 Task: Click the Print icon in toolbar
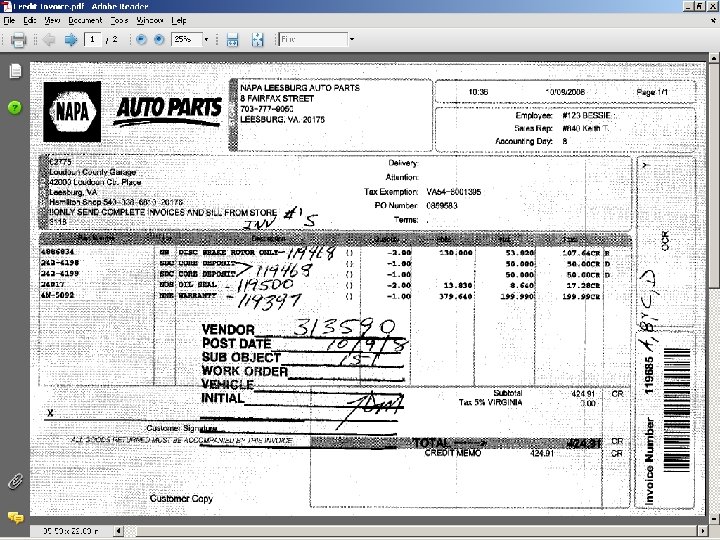18,40
